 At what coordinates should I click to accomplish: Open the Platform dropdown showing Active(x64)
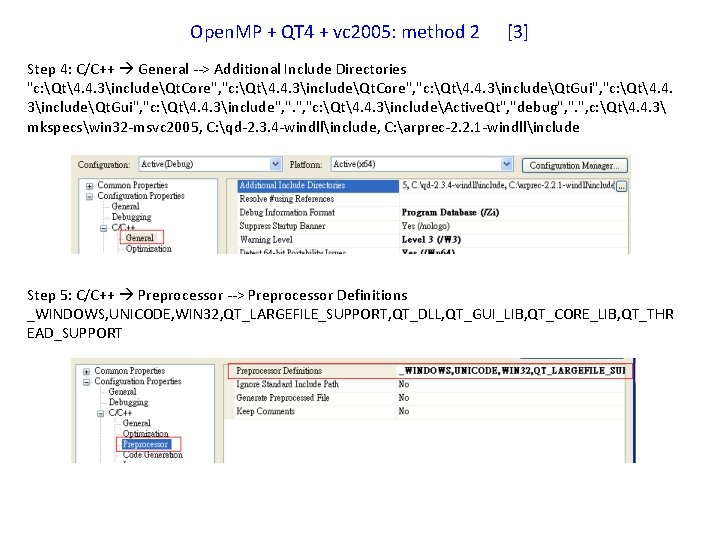tap(421, 164)
